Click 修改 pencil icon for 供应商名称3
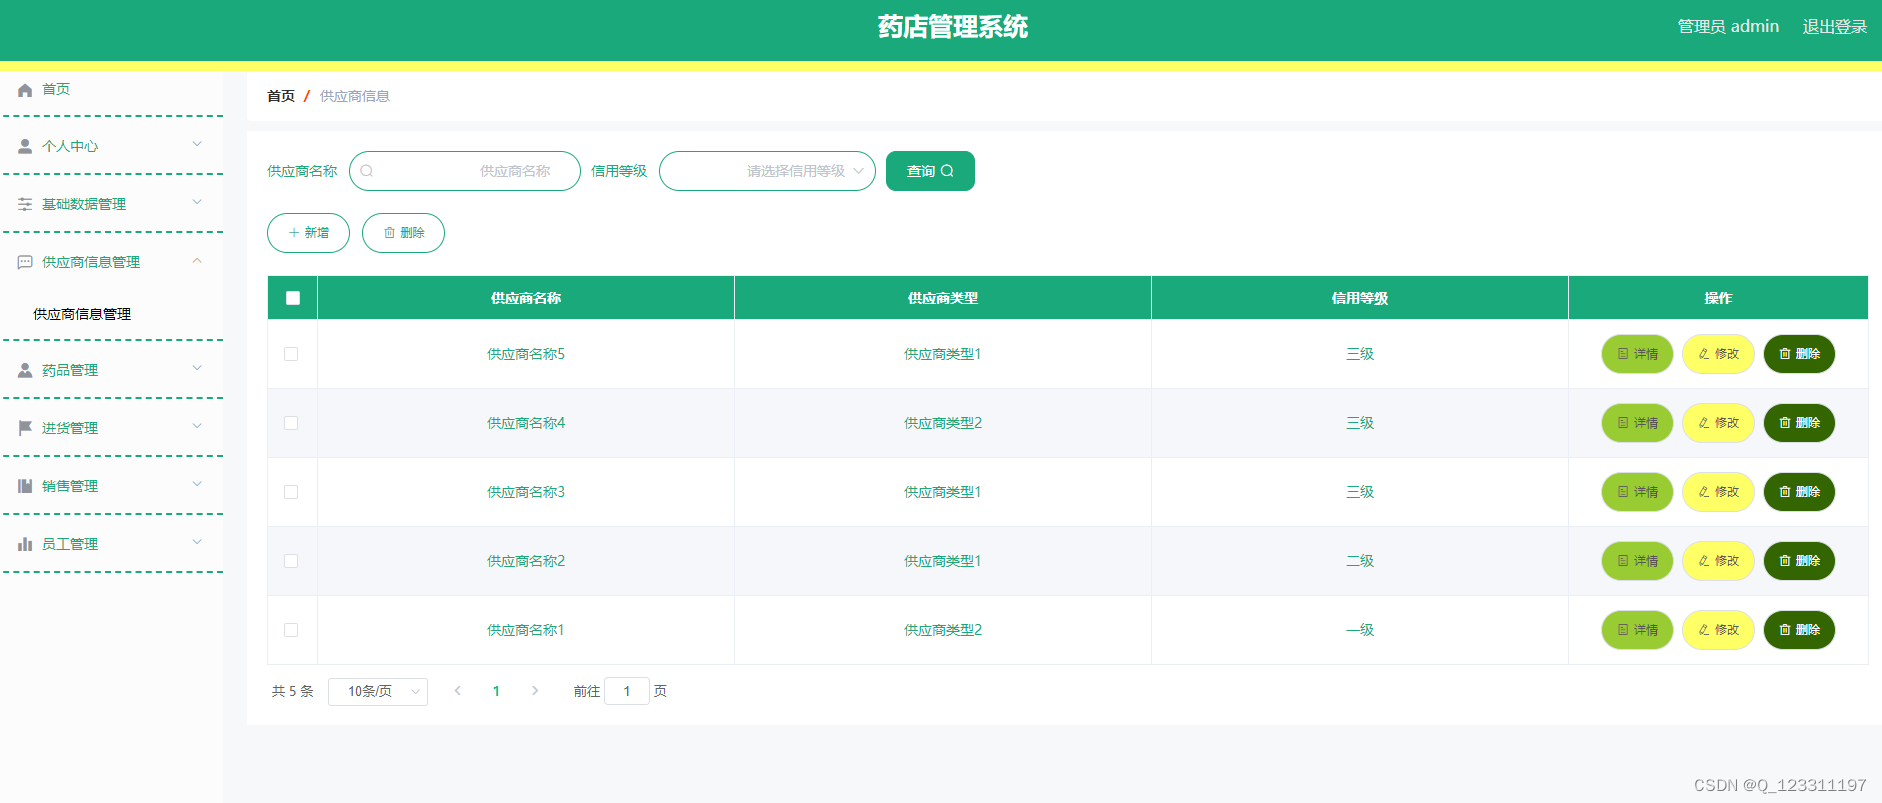Screen dimensions: 1882x803 click(1704, 492)
